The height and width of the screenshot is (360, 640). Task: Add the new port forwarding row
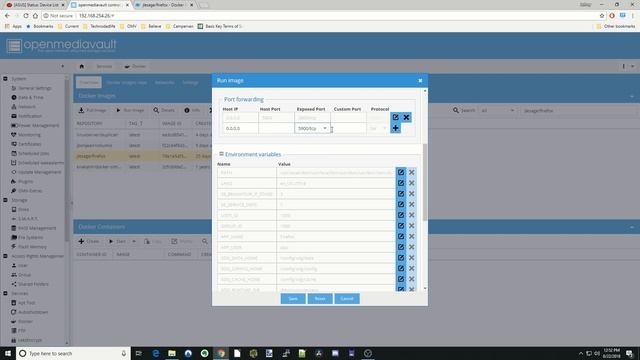tap(396, 128)
